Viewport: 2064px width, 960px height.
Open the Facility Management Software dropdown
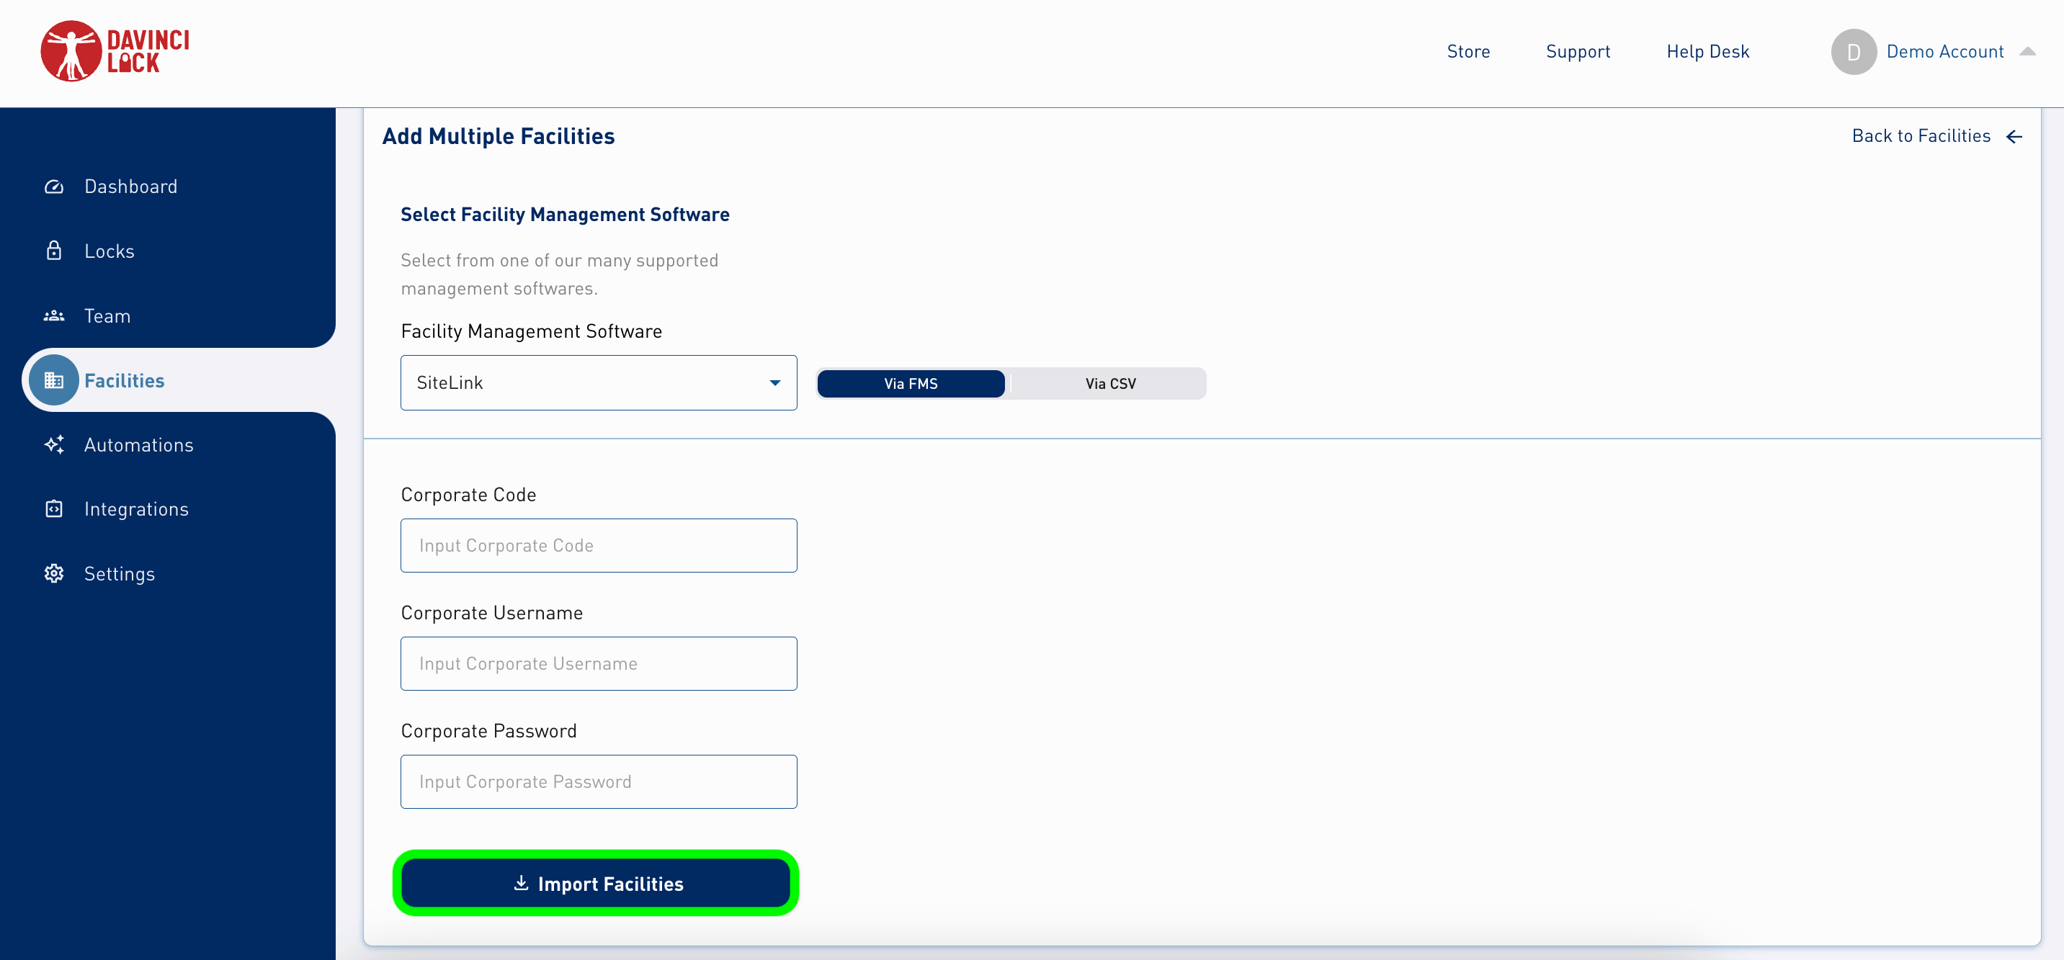tap(598, 383)
